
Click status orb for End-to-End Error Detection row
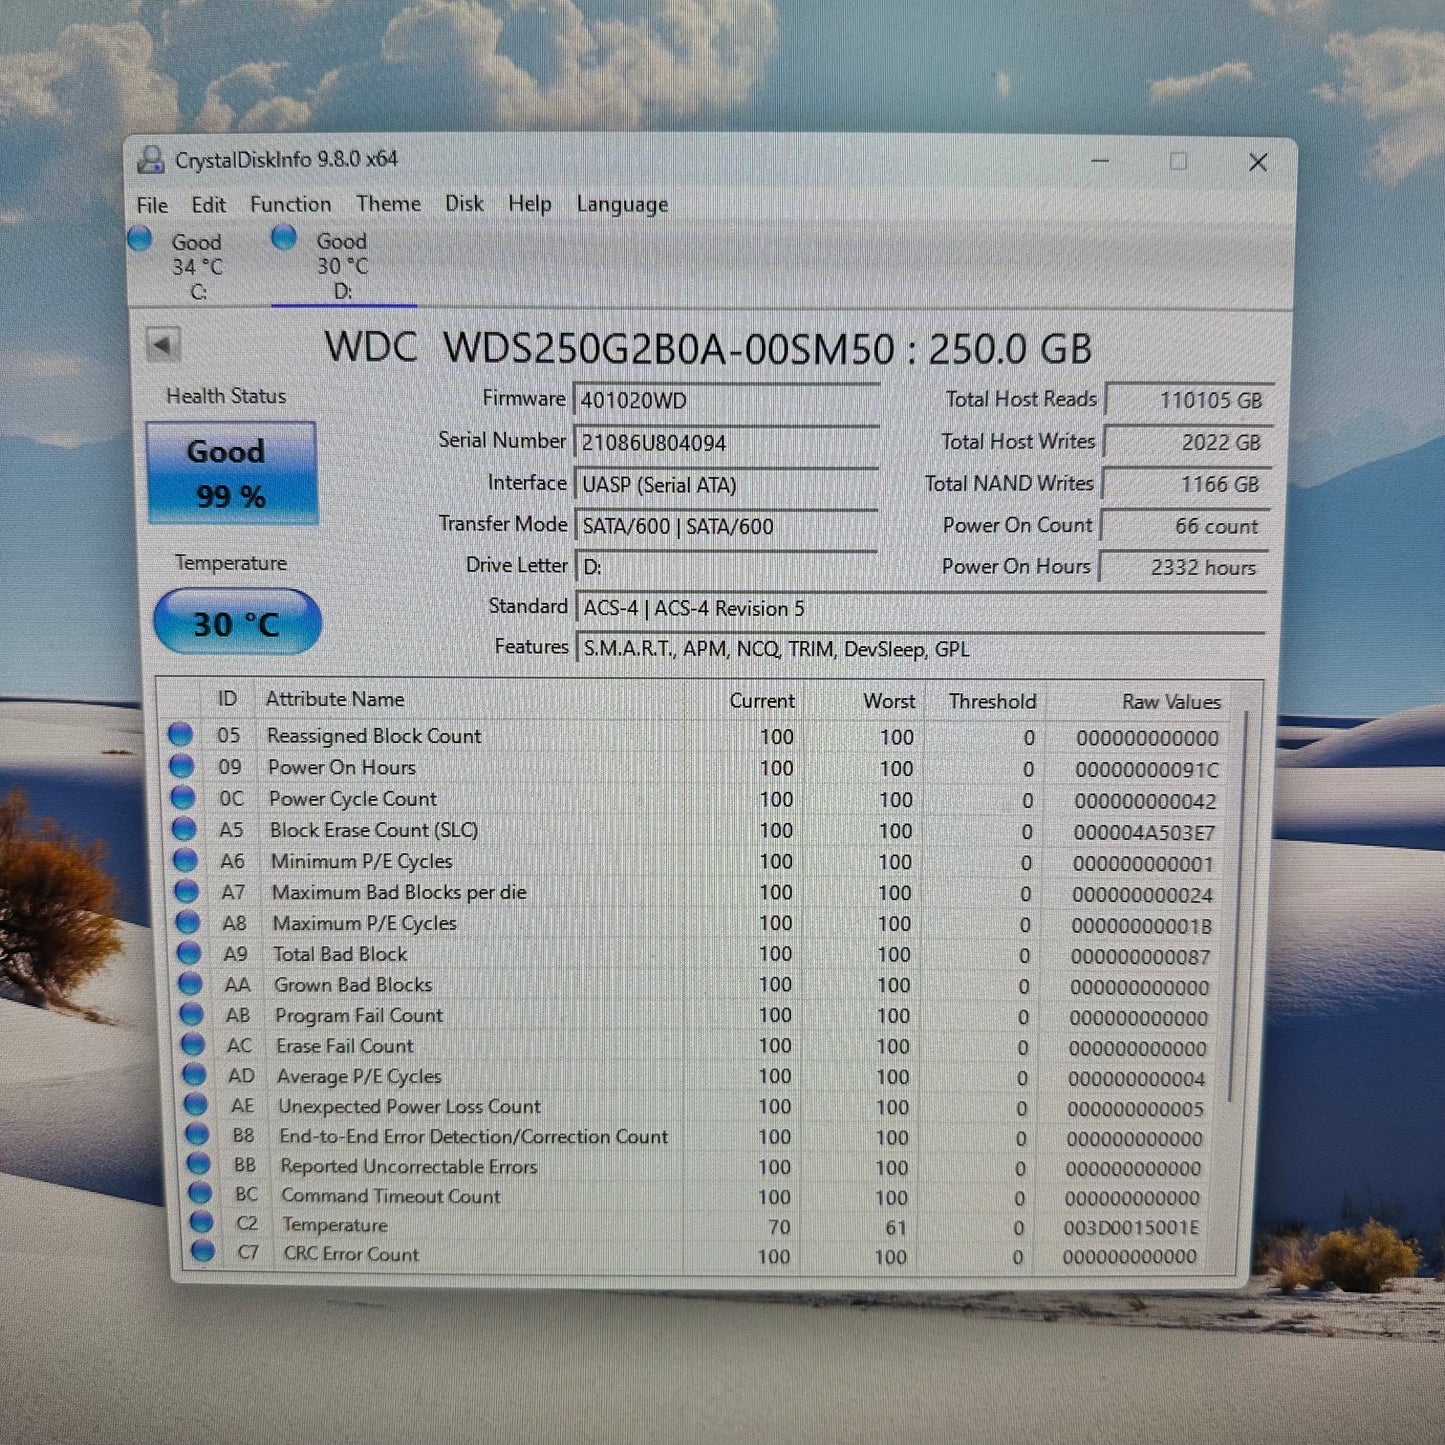197,1134
